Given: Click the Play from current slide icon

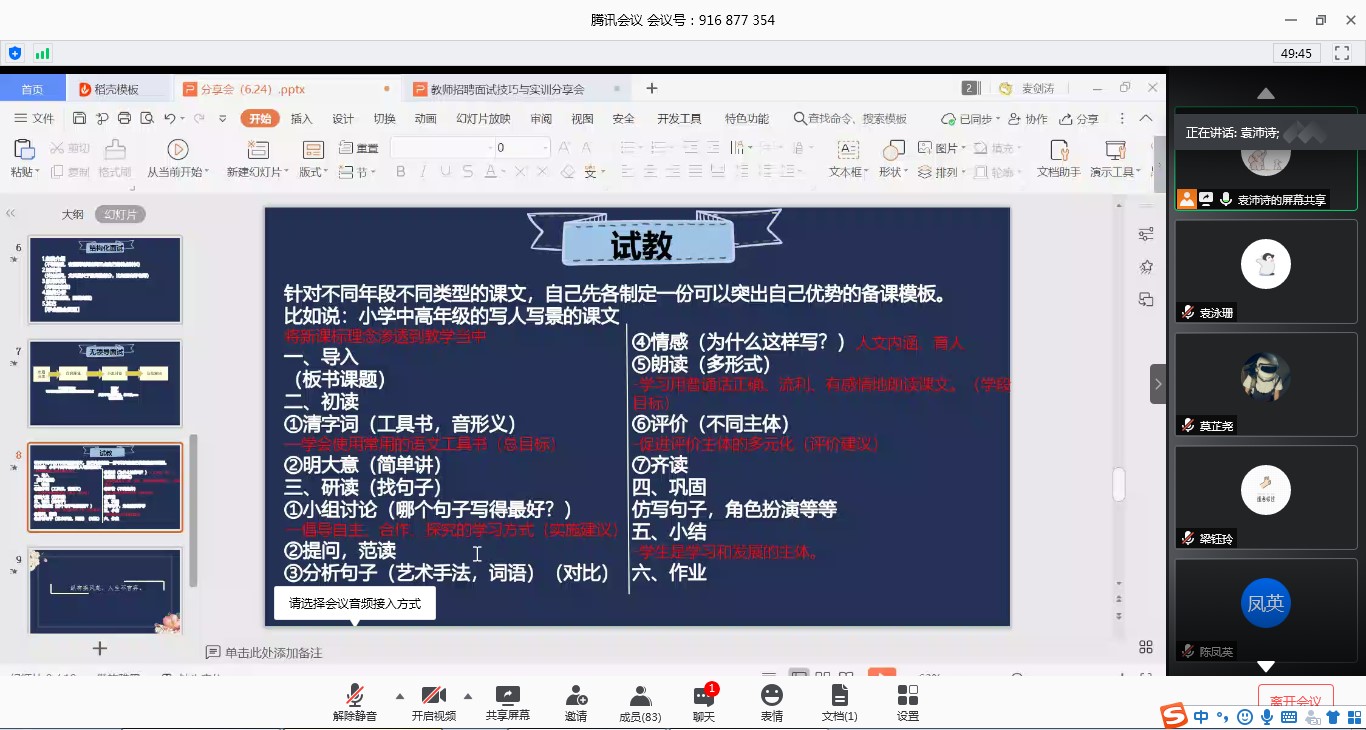Looking at the screenshot, I should tap(178, 150).
